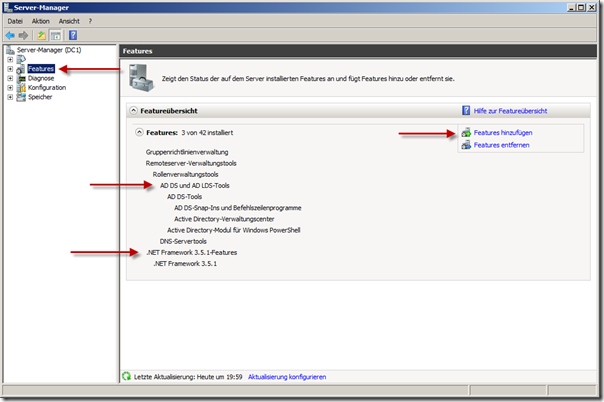Click Letzte Aktualisierung: Heute um 19:59 text
Screen dimensions: 604x402
(188, 377)
